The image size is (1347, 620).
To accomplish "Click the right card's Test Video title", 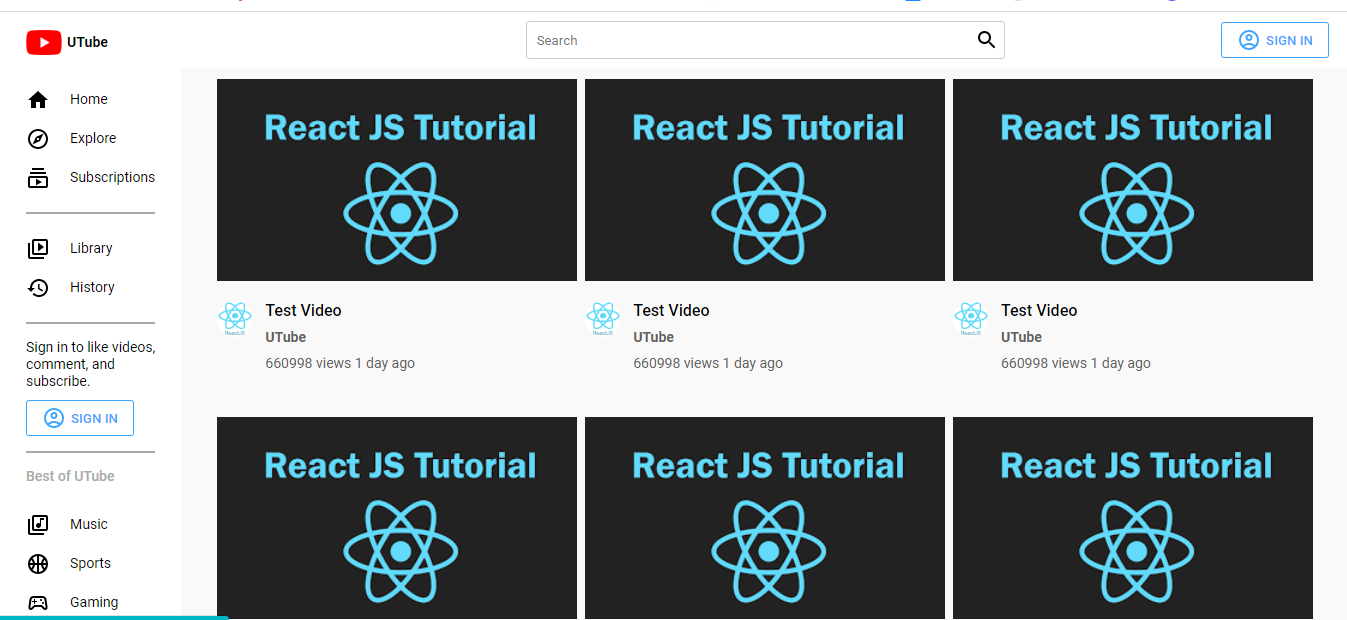I will tap(1039, 311).
